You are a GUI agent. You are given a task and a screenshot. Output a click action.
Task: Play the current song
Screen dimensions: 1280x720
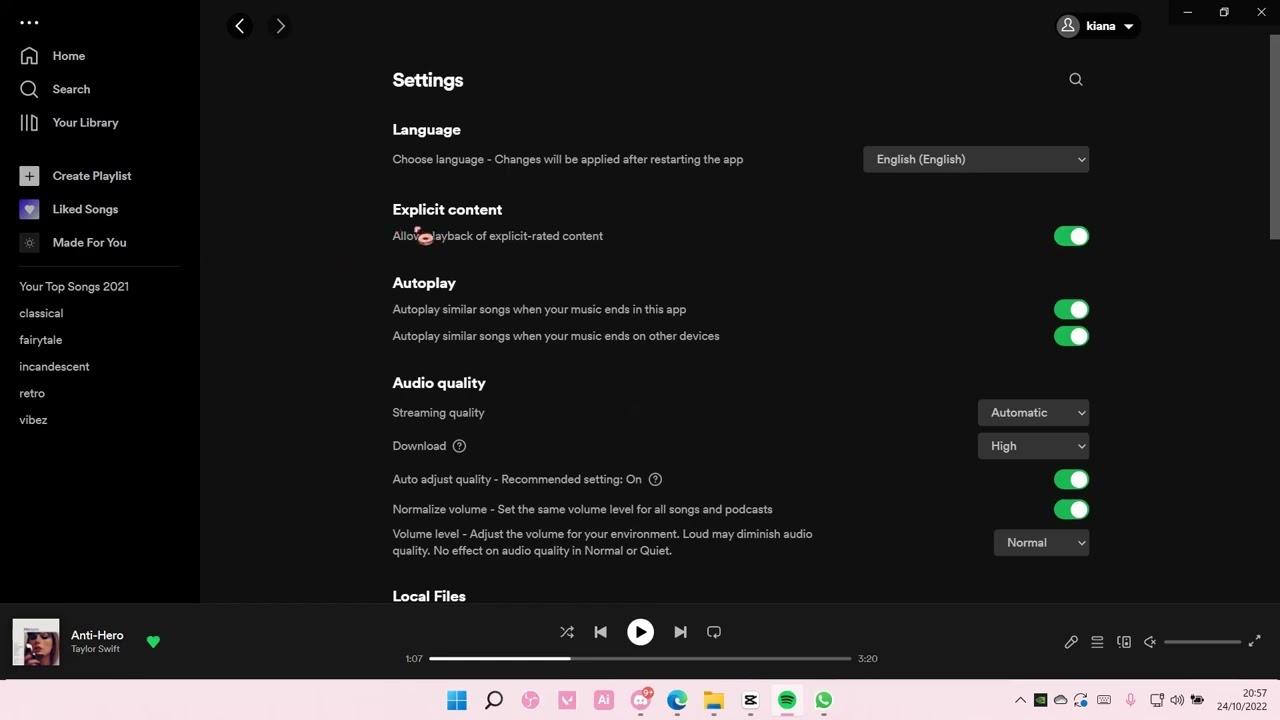coord(640,632)
